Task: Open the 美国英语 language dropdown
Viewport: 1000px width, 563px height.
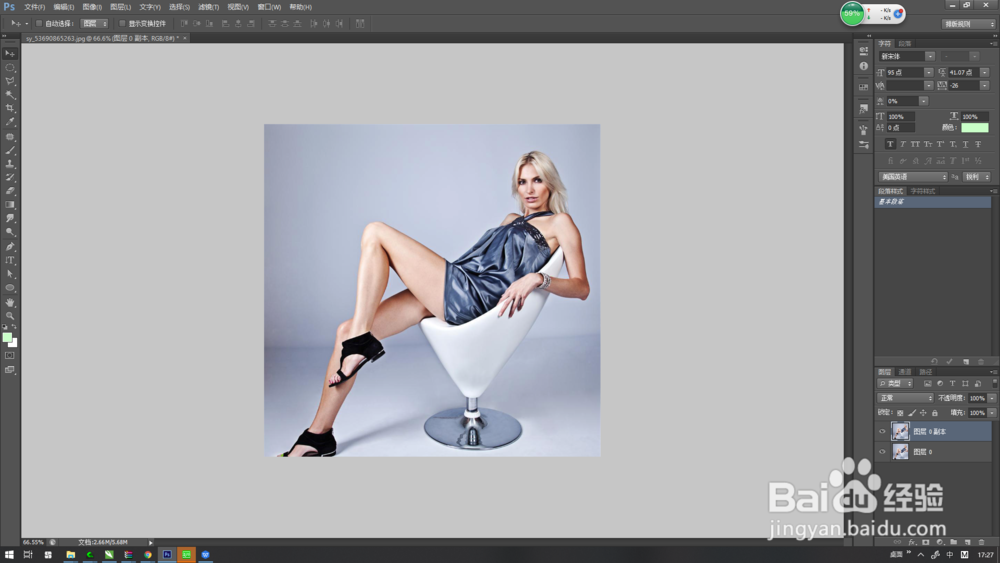Action: [913, 177]
